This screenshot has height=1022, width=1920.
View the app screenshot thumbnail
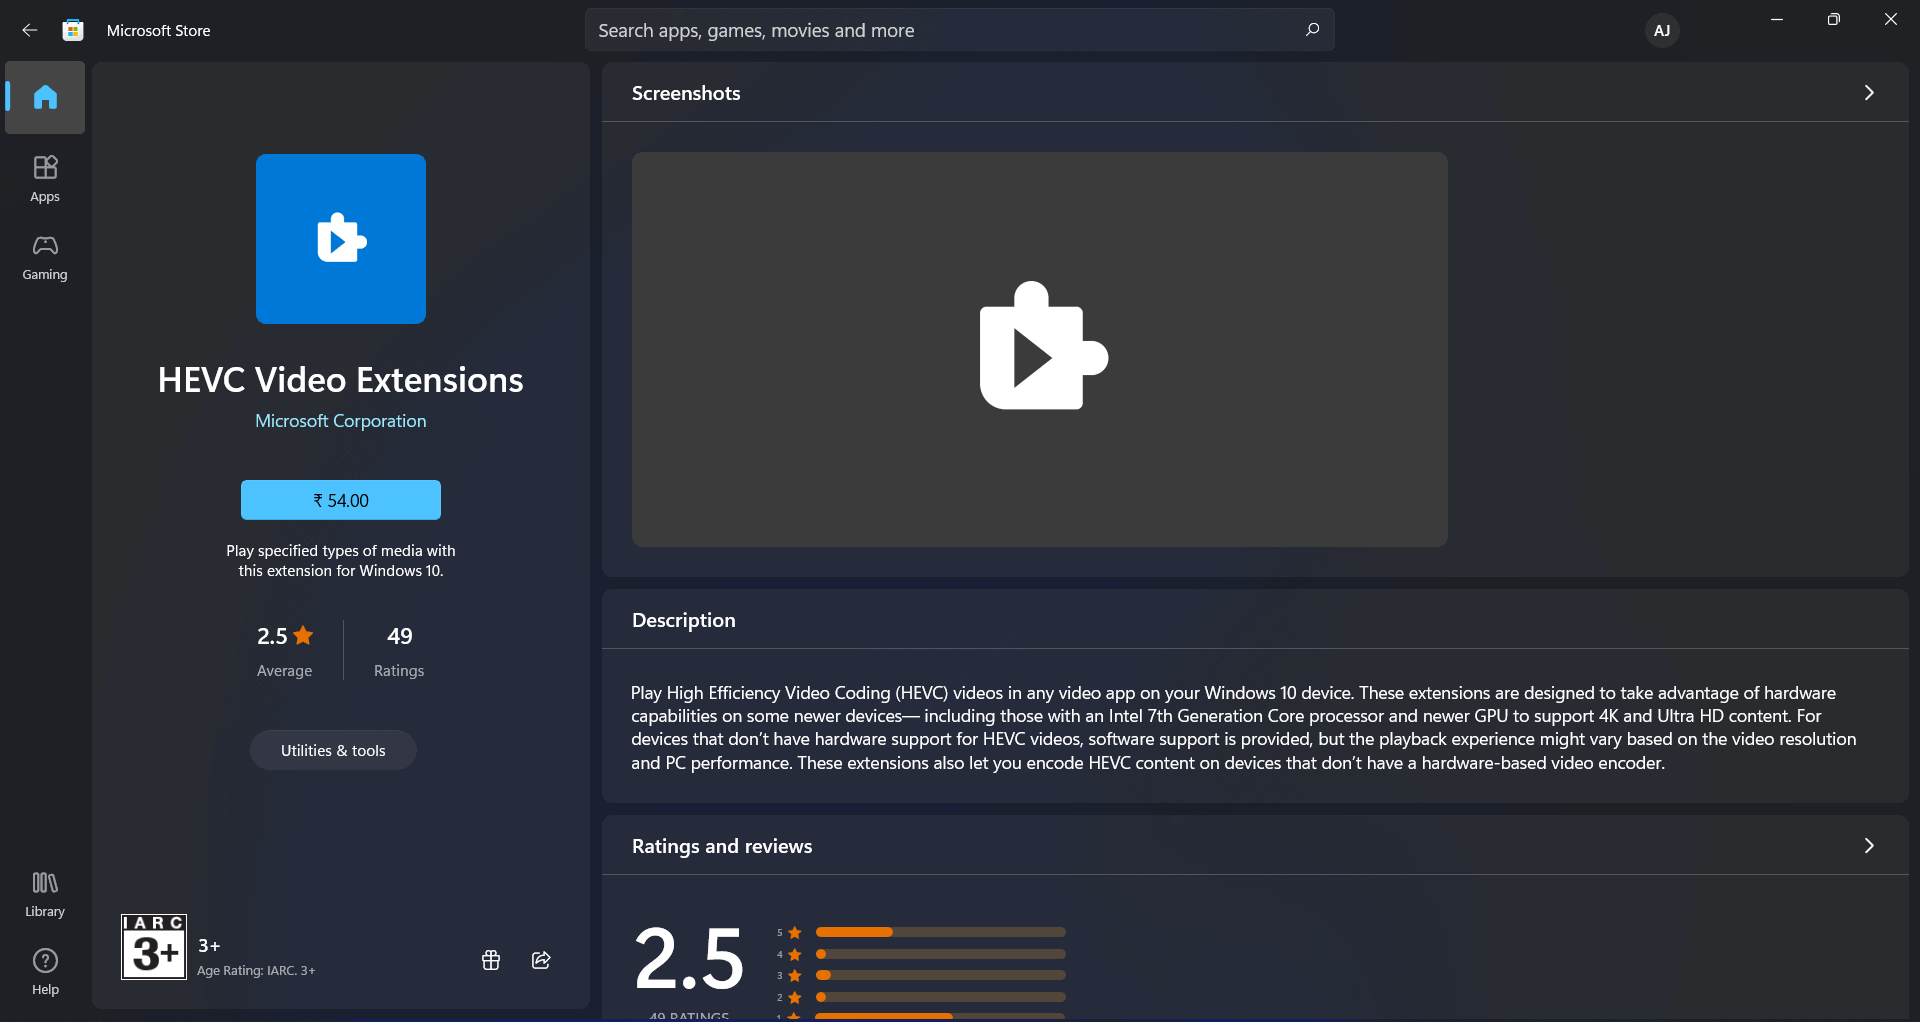coord(1040,349)
